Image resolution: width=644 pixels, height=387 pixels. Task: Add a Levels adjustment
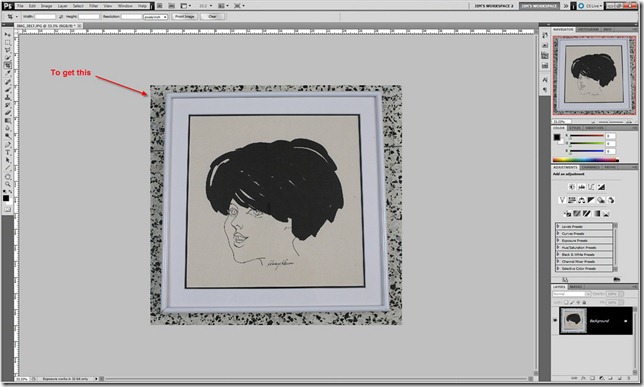point(582,187)
